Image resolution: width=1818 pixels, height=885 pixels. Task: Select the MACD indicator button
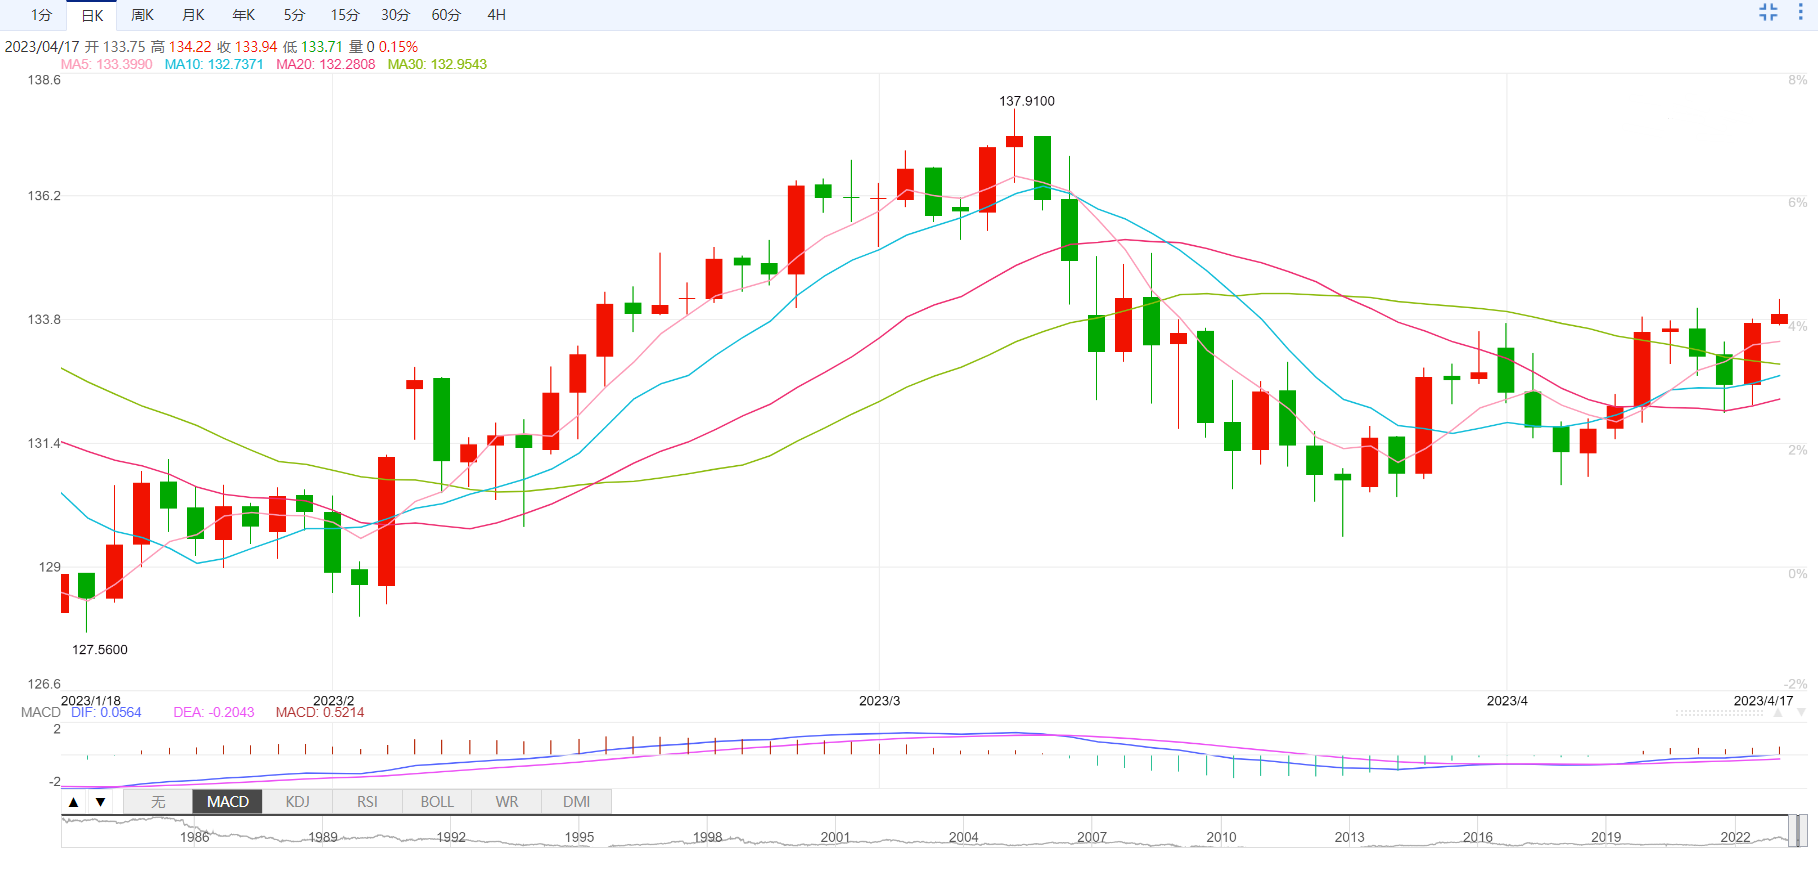[228, 802]
